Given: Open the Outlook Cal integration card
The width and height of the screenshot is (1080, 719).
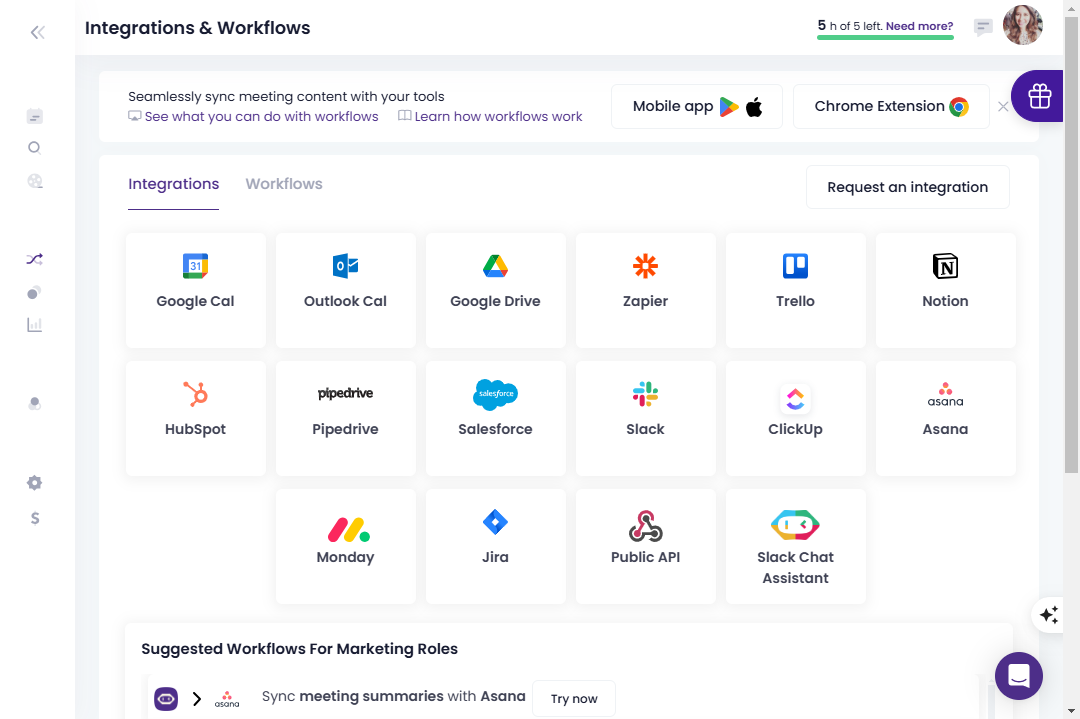Looking at the screenshot, I should [x=346, y=290].
